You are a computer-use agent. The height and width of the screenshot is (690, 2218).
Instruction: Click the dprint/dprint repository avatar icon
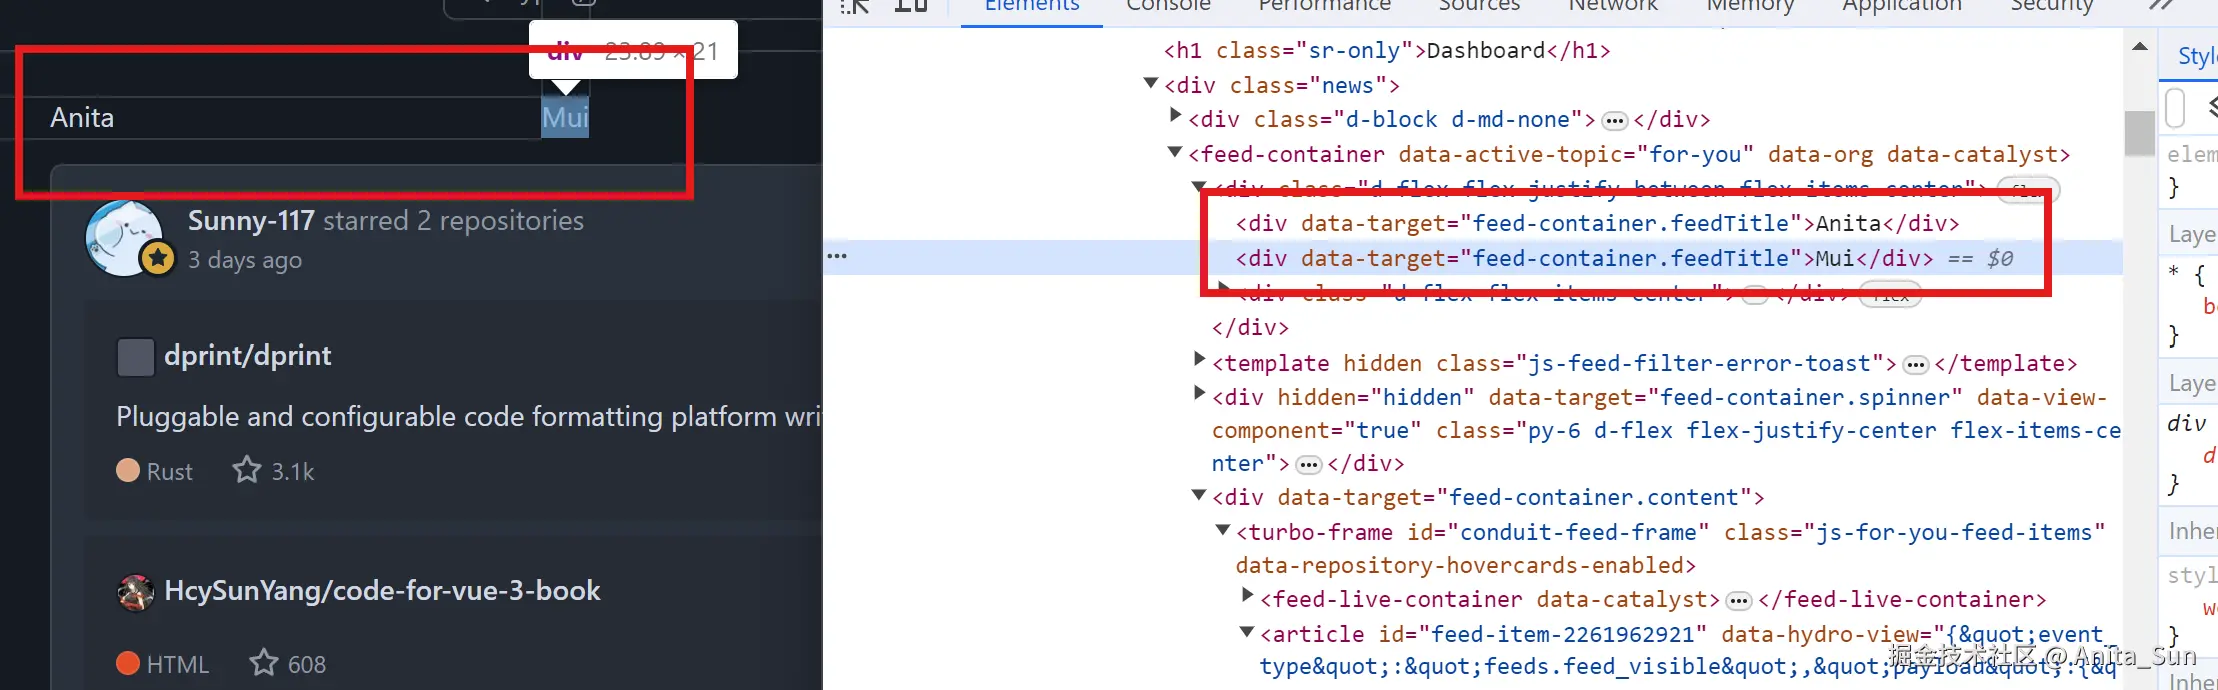click(135, 357)
